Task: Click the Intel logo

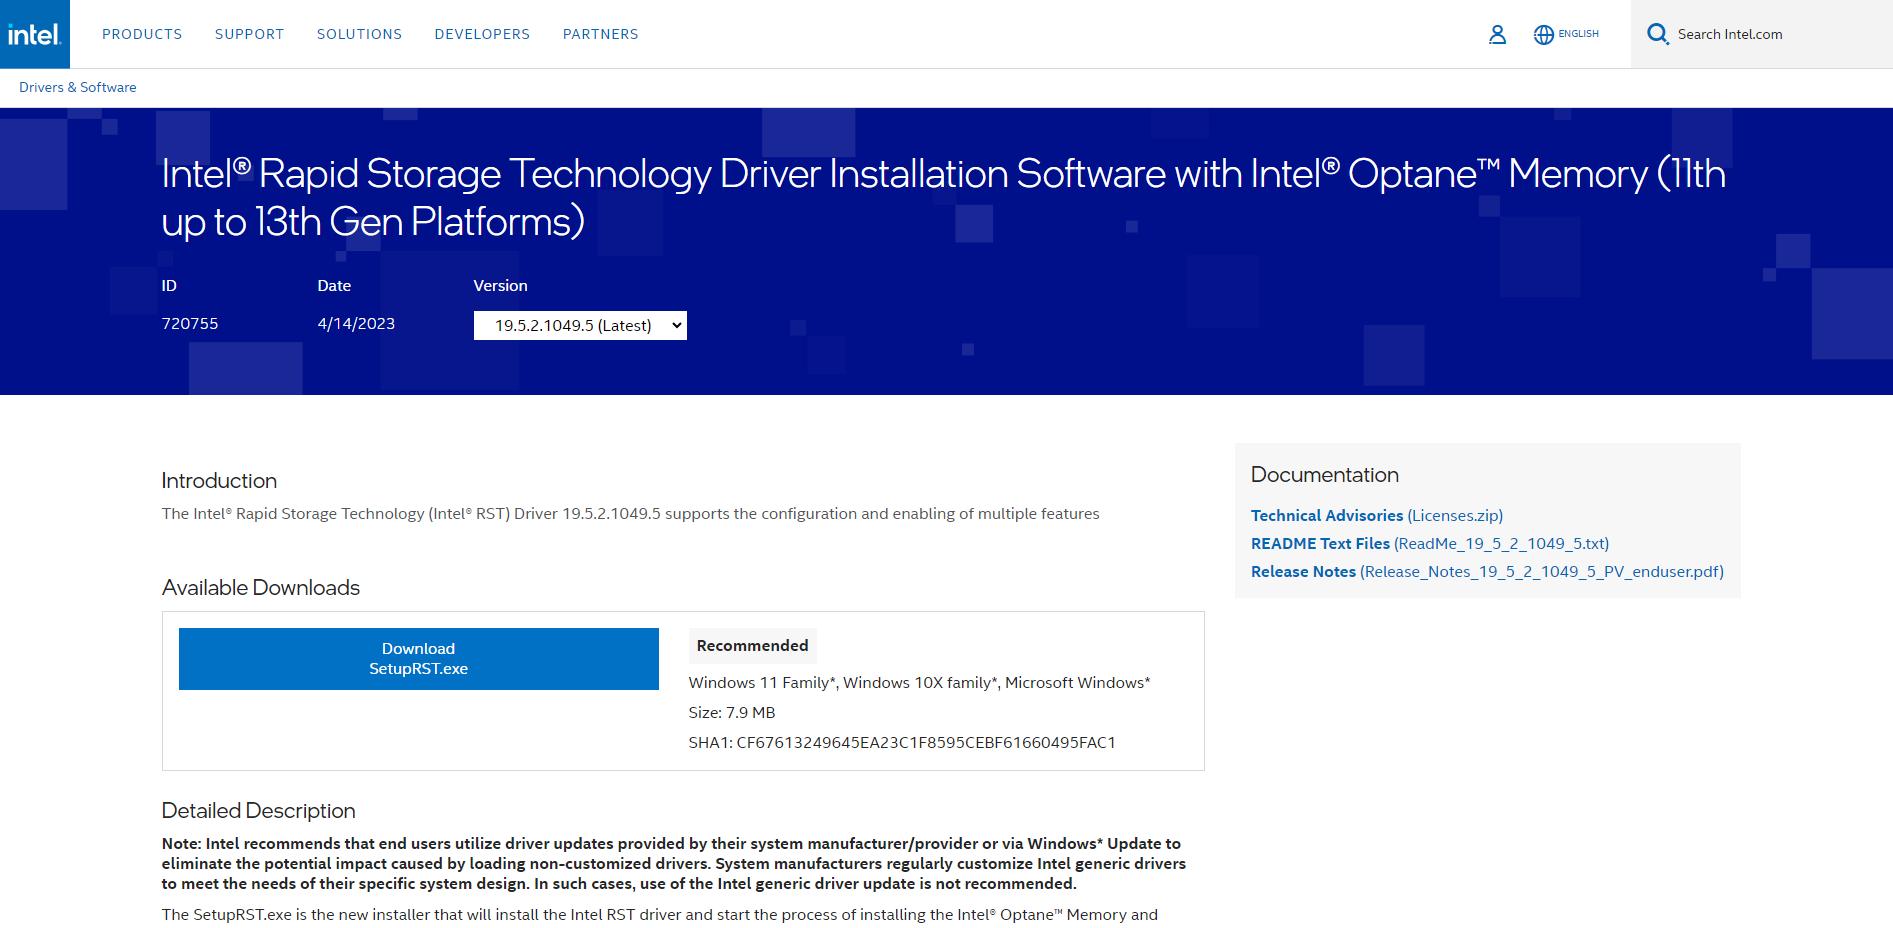Action: (34, 34)
